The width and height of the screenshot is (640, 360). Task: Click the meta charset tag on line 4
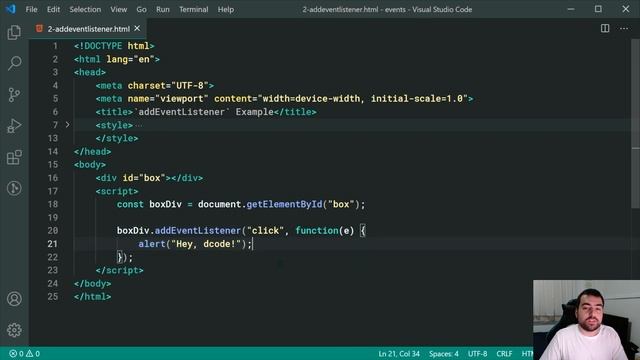pos(155,86)
